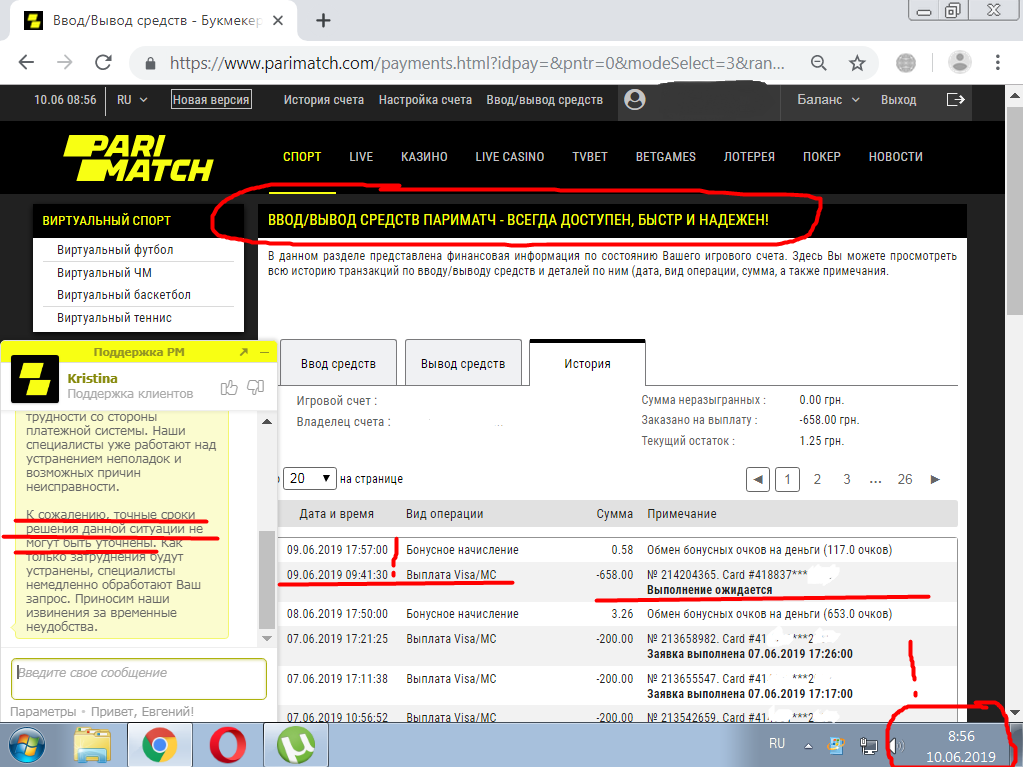Screen dimensions: 1023x767
Task: Open the КАЗИНО menu section
Action: 424,157
